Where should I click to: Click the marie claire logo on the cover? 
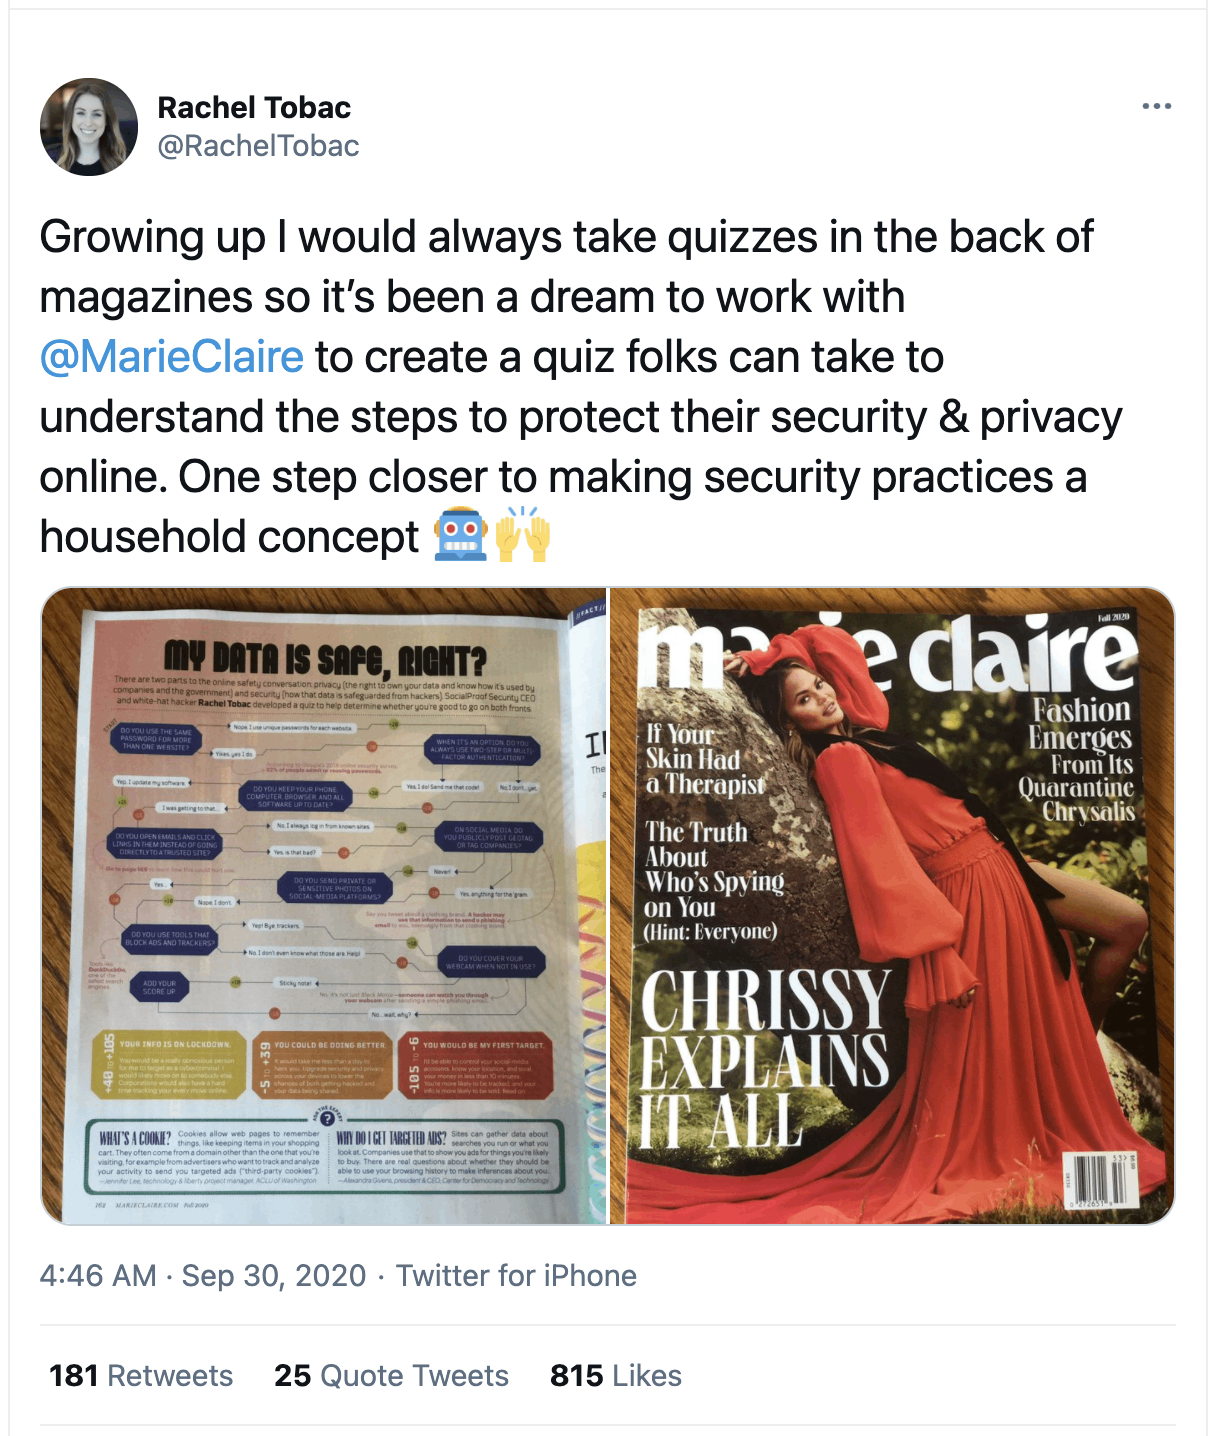(x=888, y=653)
